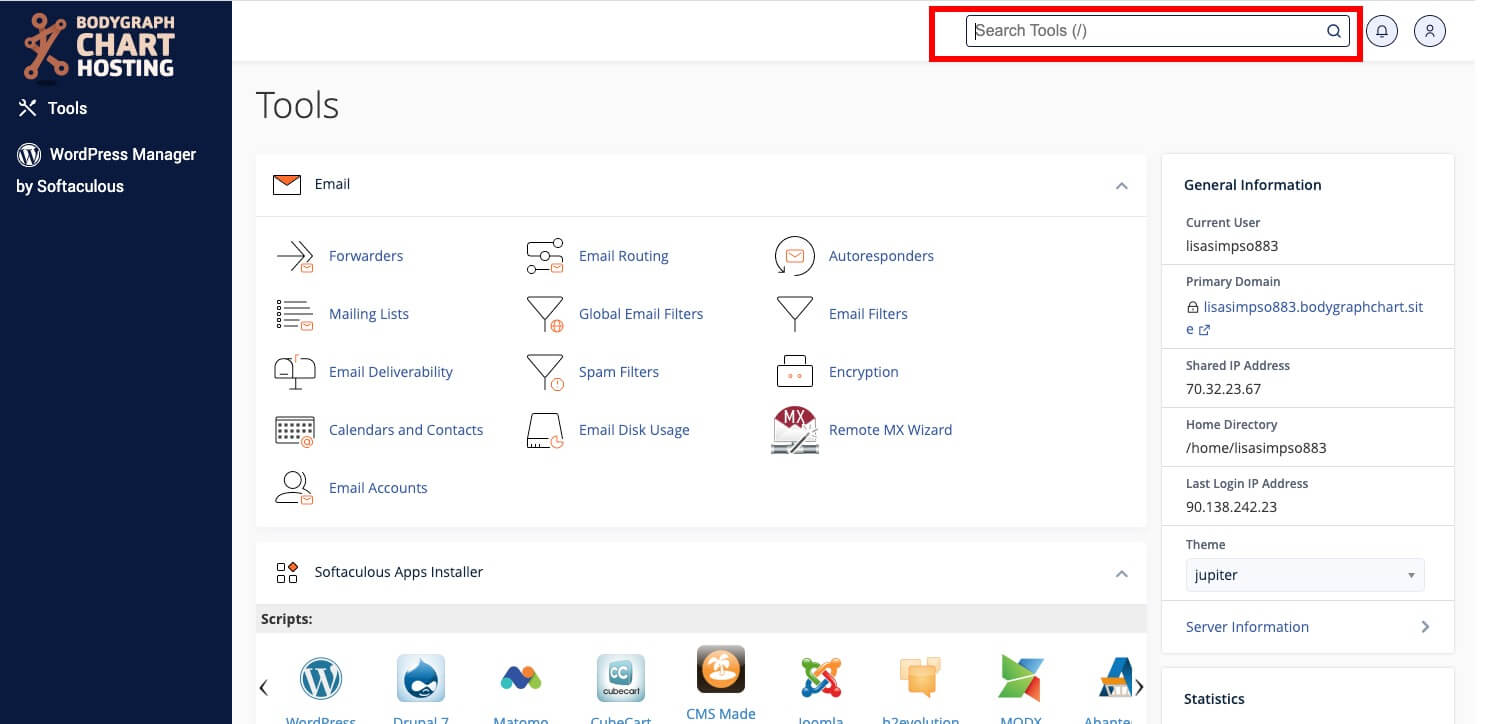
Task: Click the external link icon beside primary domain
Action: (1205, 330)
